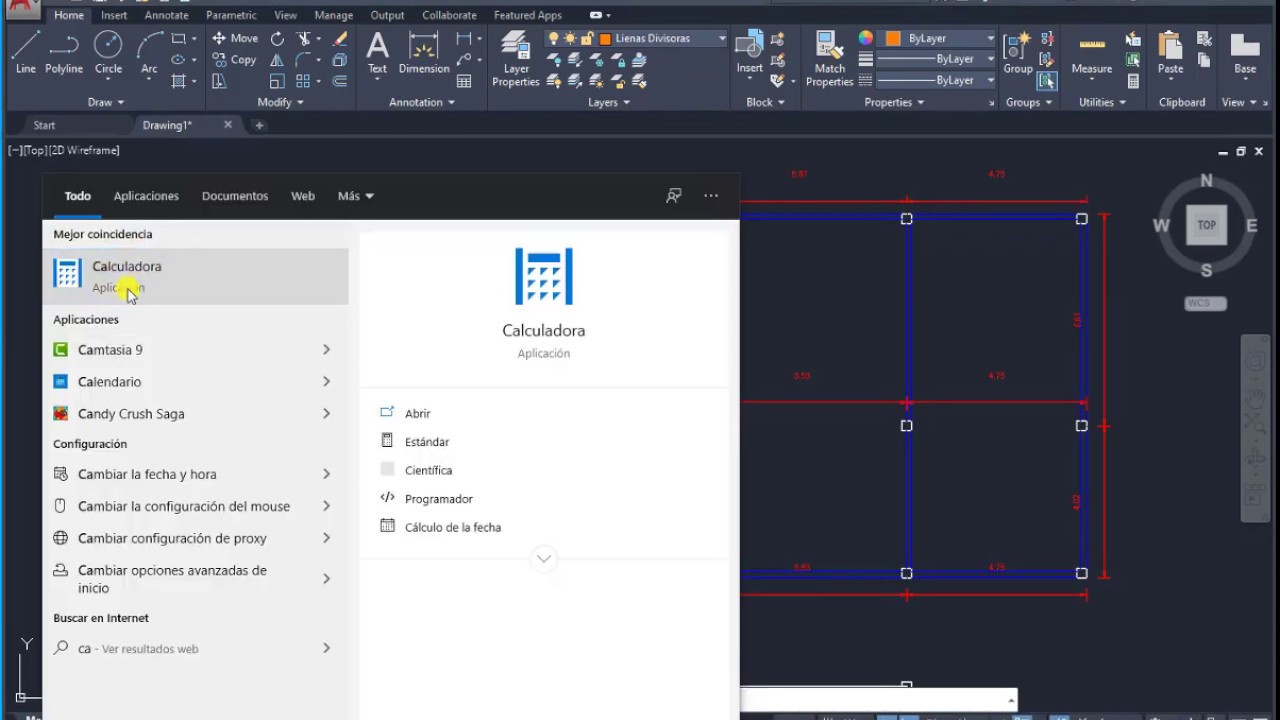Screen dimensions: 1280x720
Task: Expand the Draw panel
Action: [106, 102]
